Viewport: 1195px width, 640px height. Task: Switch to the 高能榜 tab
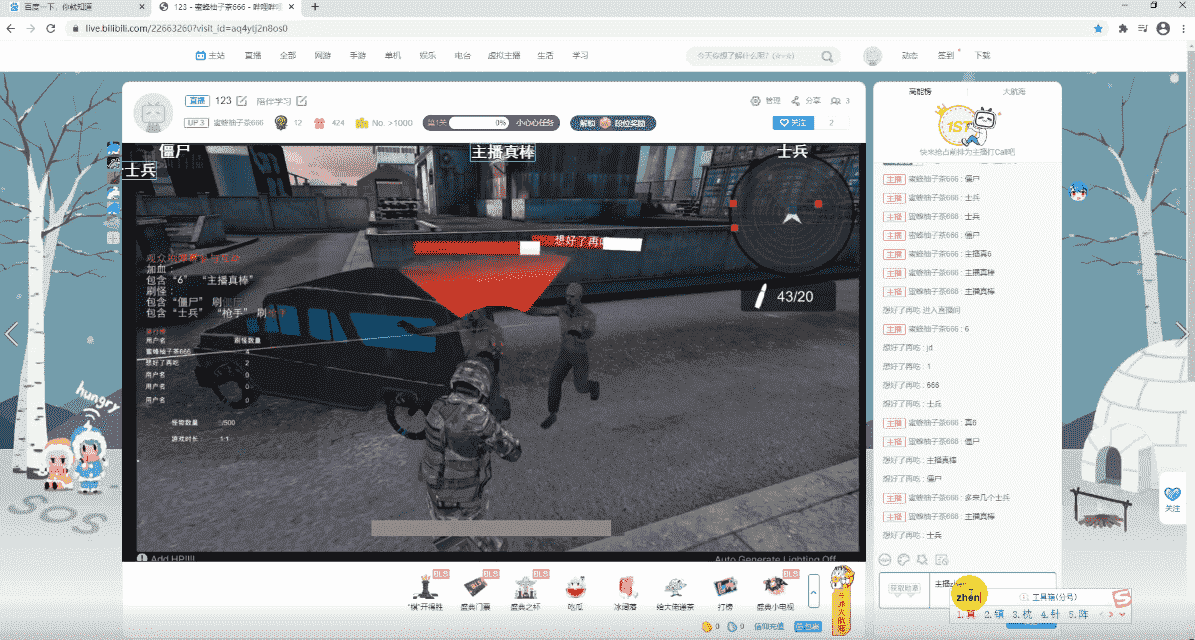(920, 91)
